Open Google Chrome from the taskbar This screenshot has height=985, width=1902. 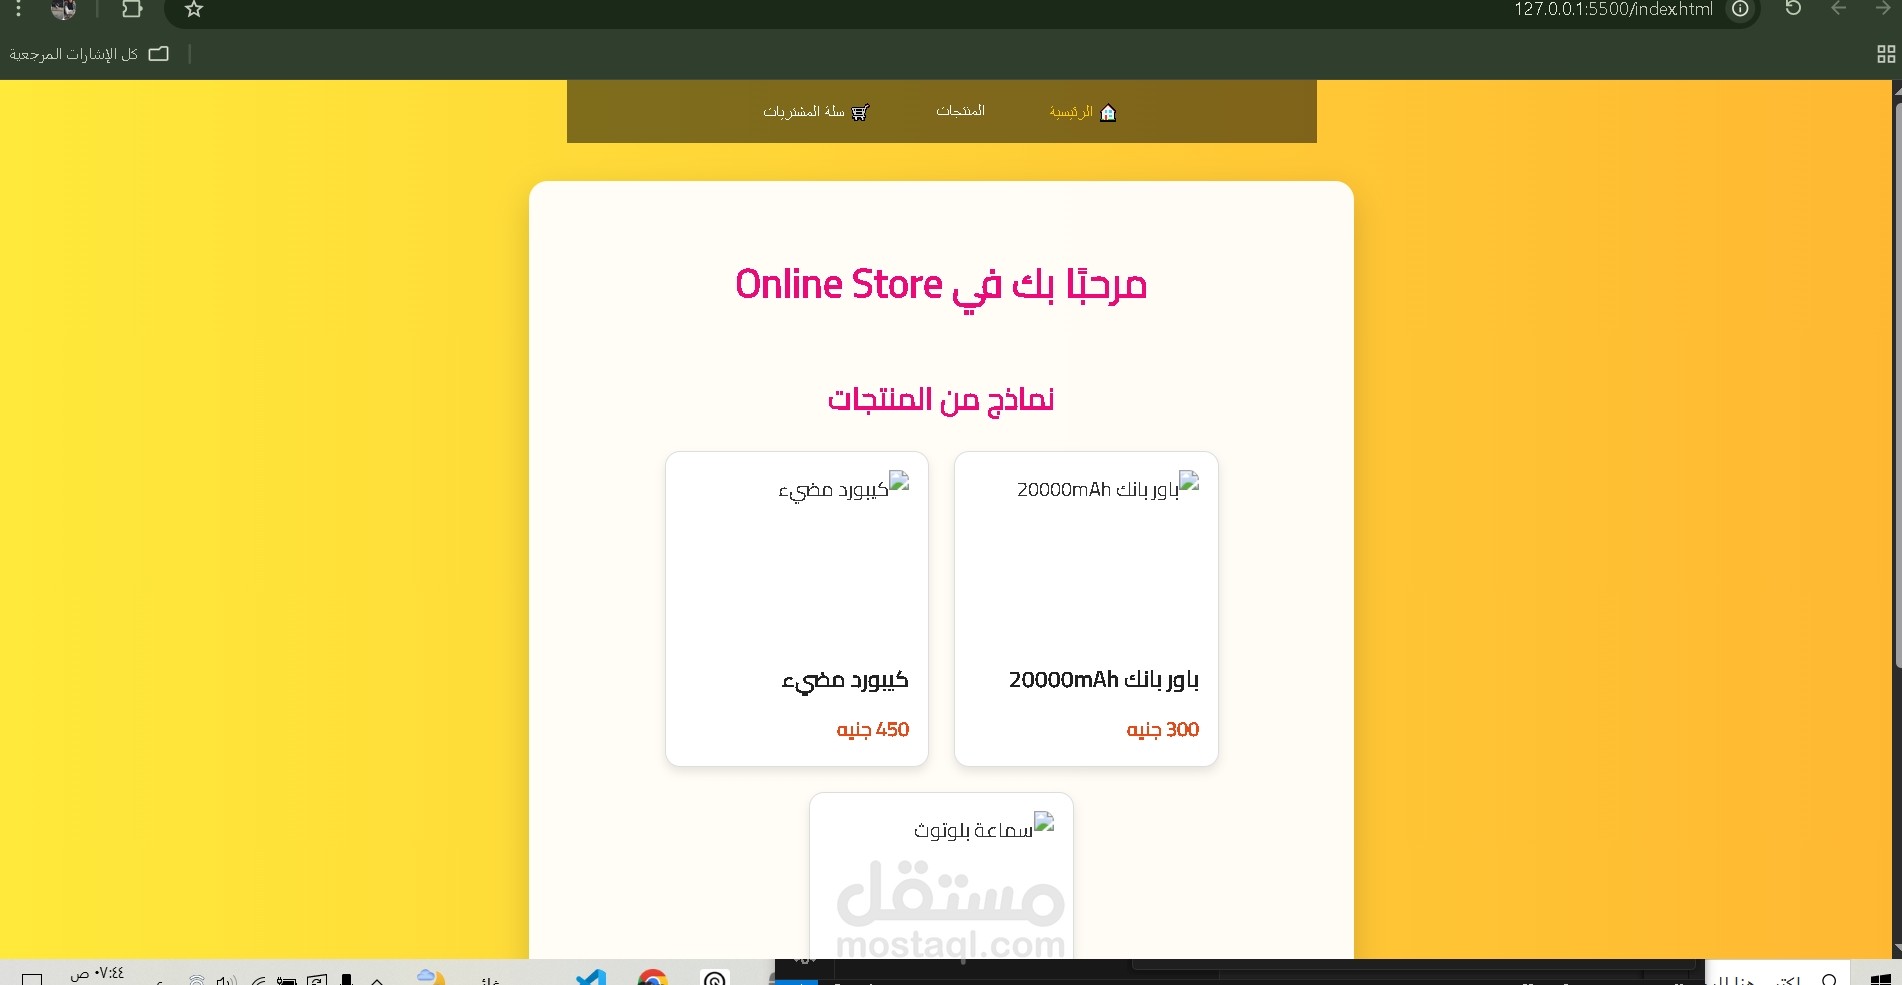652,978
